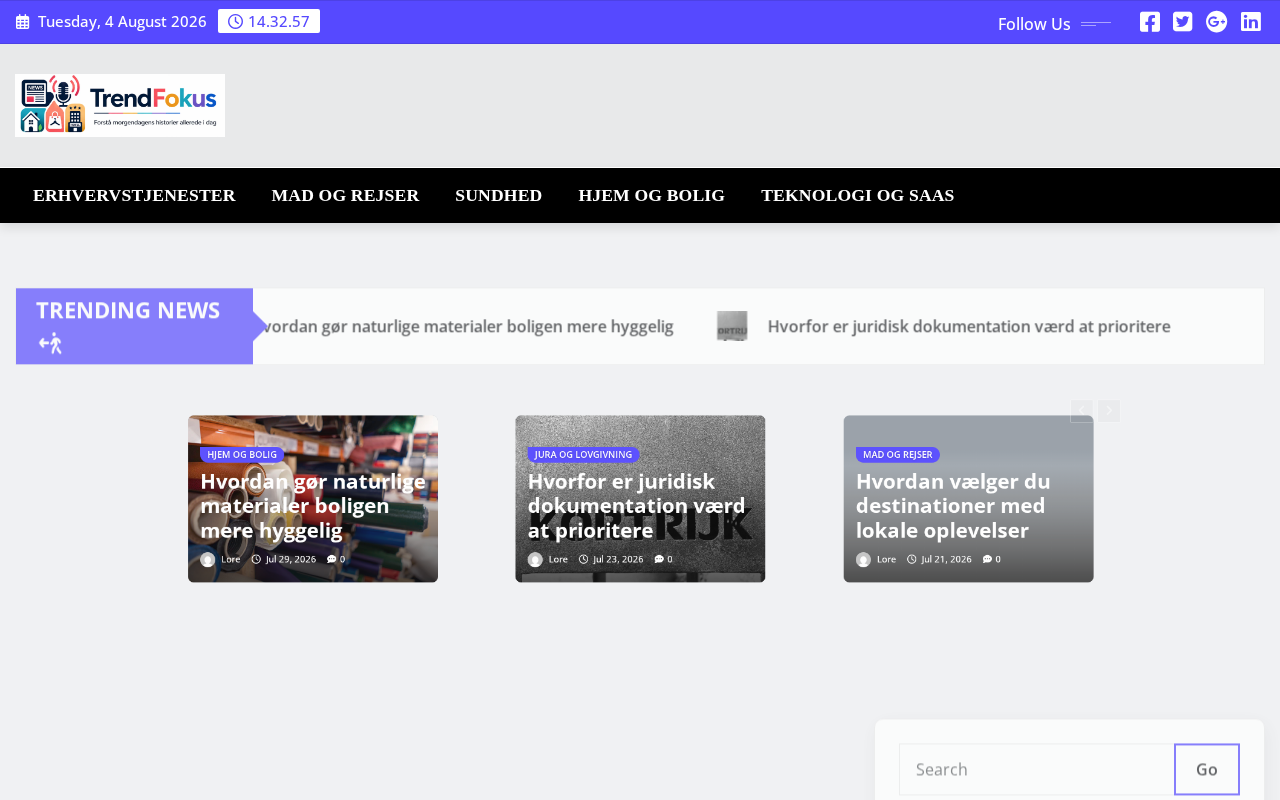Click the Search input field
1280x800 pixels.
(x=1037, y=769)
